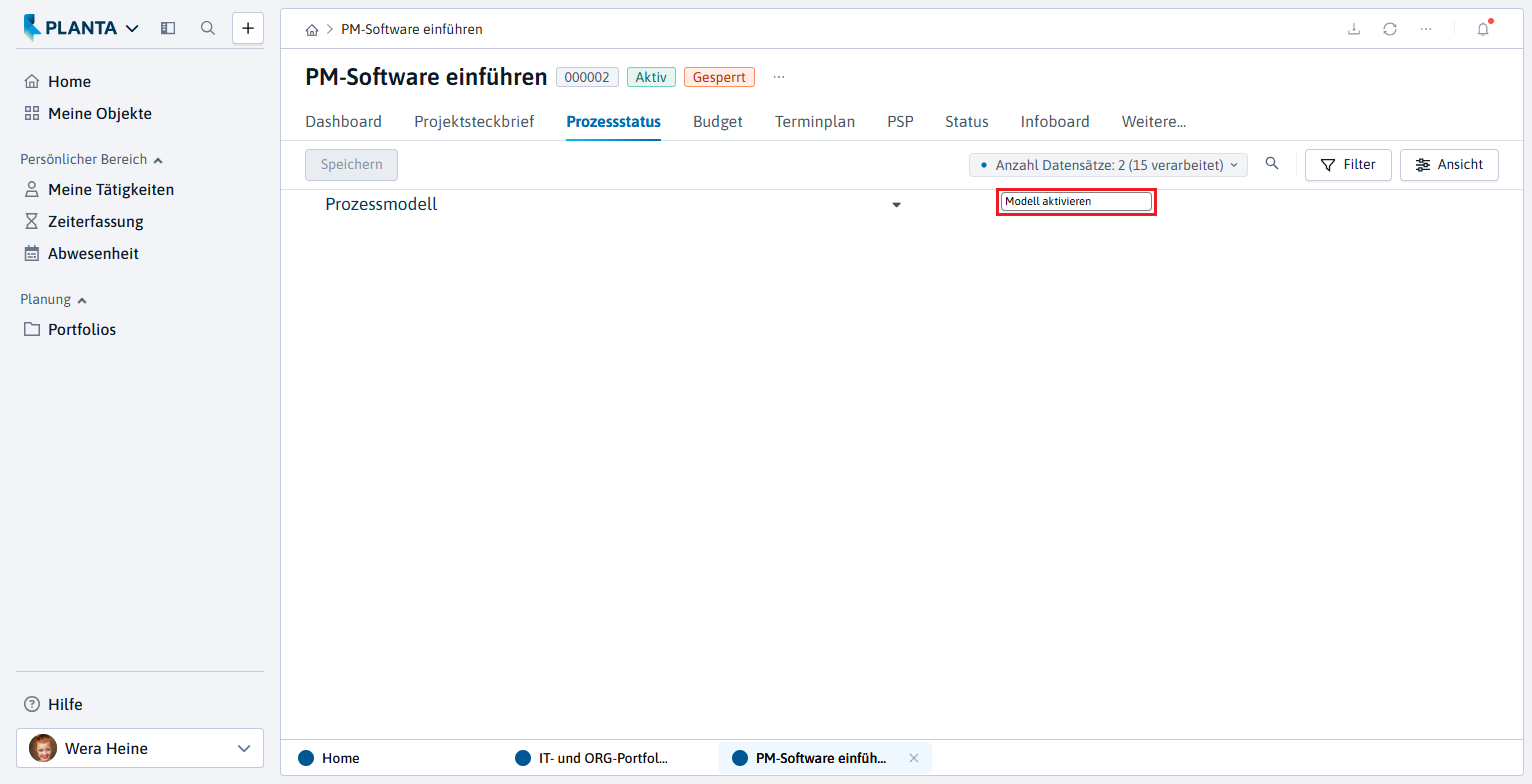Image resolution: width=1532 pixels, height=784 pixels.
Task: Switch to IT- und ORG-Portfol... bottom tab
Action: tap(591, 758)
